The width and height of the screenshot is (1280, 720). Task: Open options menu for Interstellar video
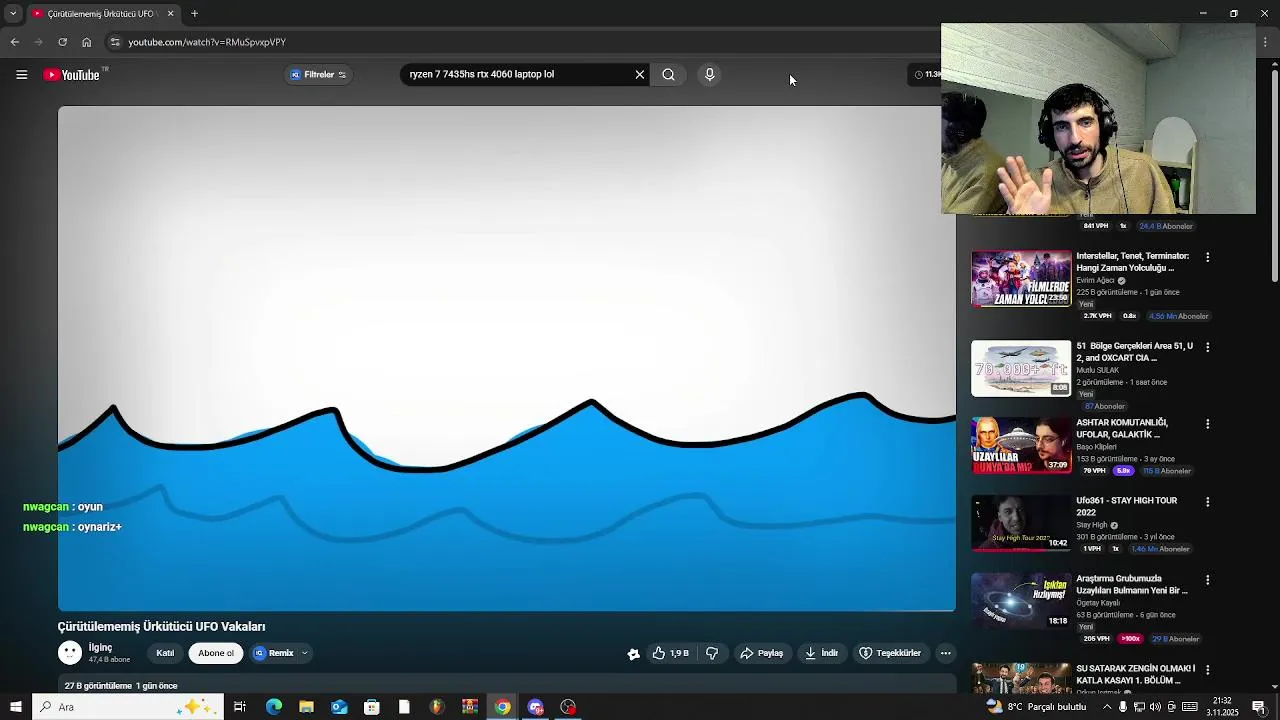(1207, 257)
